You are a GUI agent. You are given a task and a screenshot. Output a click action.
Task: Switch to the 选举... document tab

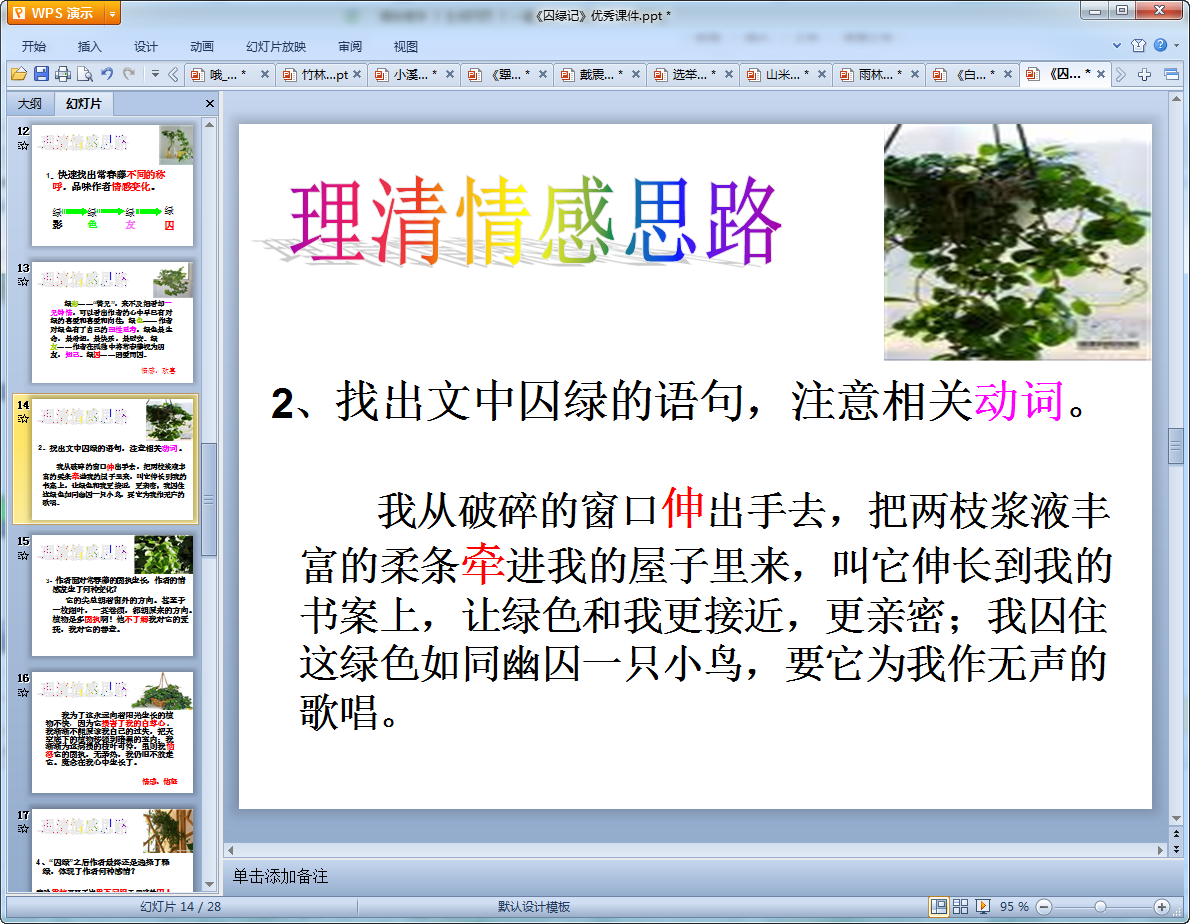pos(694,74)
